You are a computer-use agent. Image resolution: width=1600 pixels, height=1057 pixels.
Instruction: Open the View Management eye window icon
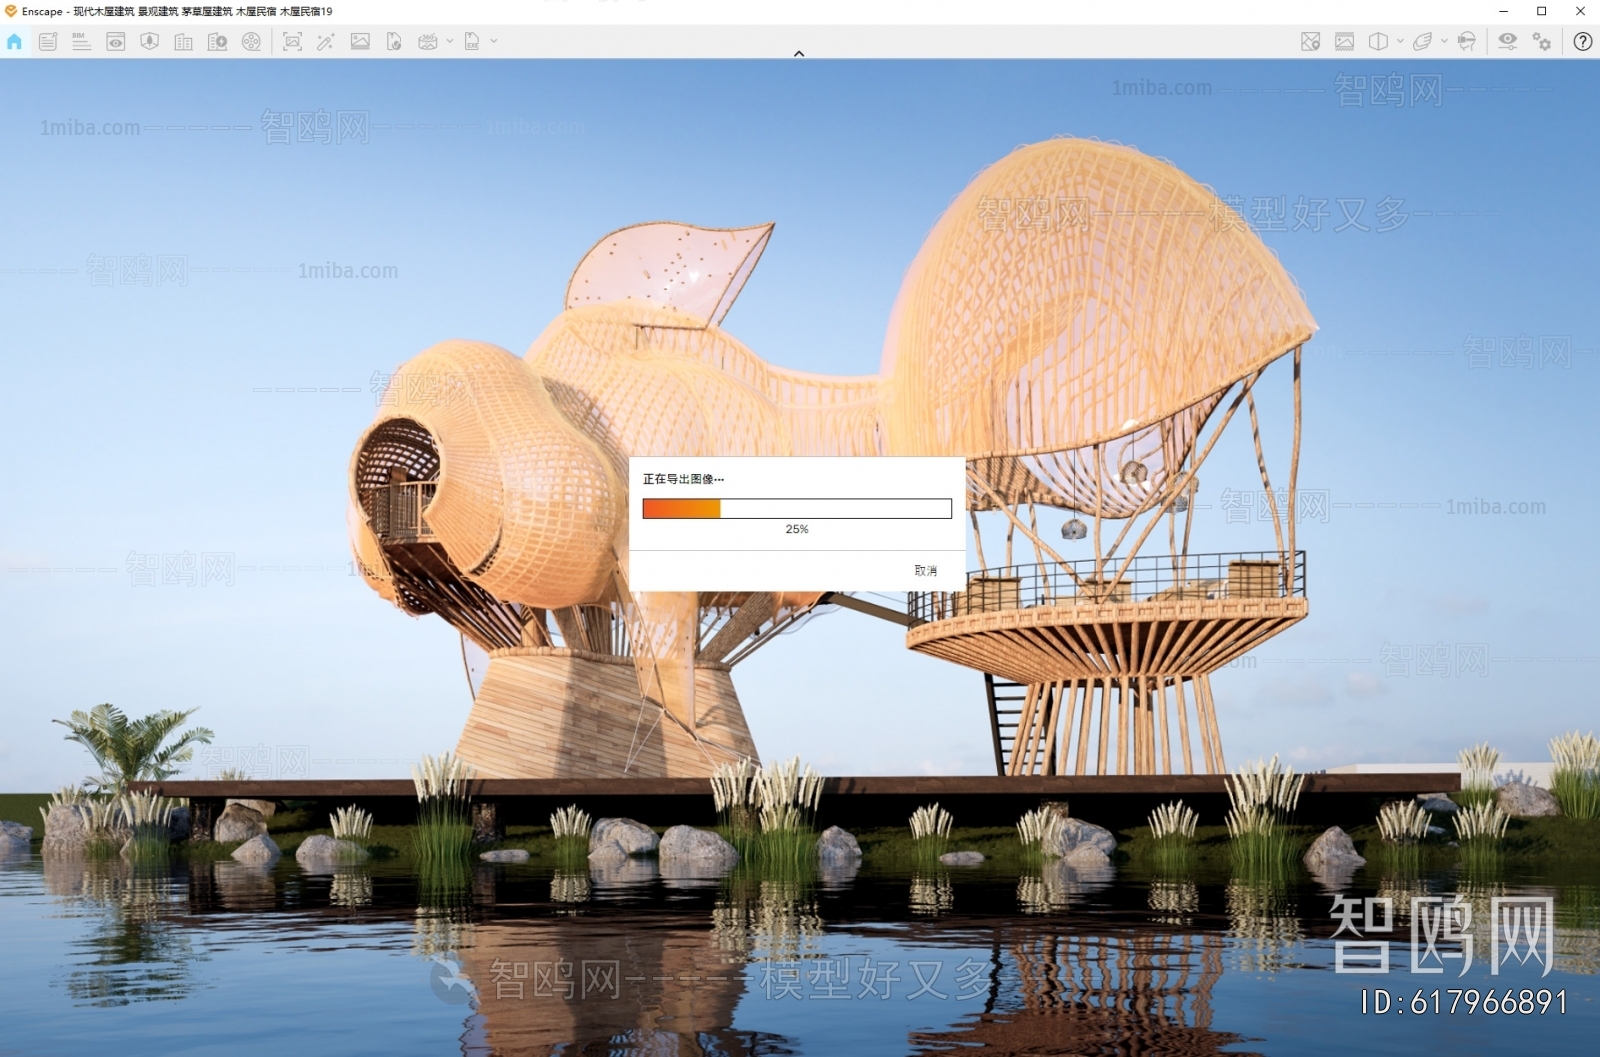click(116, 41)
